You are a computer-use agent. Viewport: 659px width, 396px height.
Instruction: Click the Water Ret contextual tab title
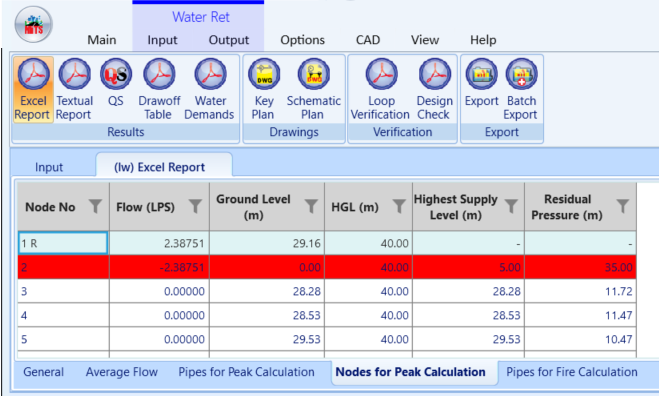coord(200,17)
